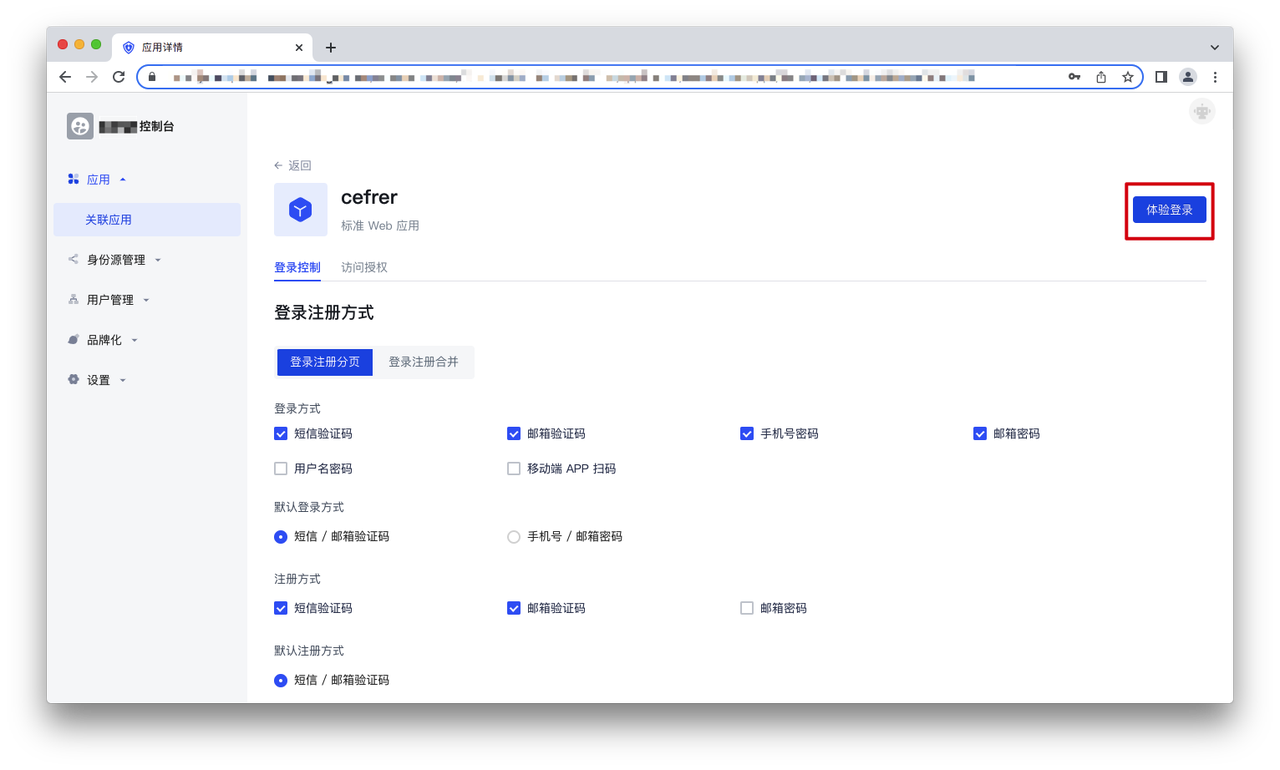Uncheck 短信验证码 under 登录方式
Image resolution: width=1280 pixels, height=770 pixels.
pyautogui.click(x=281, y=434)
